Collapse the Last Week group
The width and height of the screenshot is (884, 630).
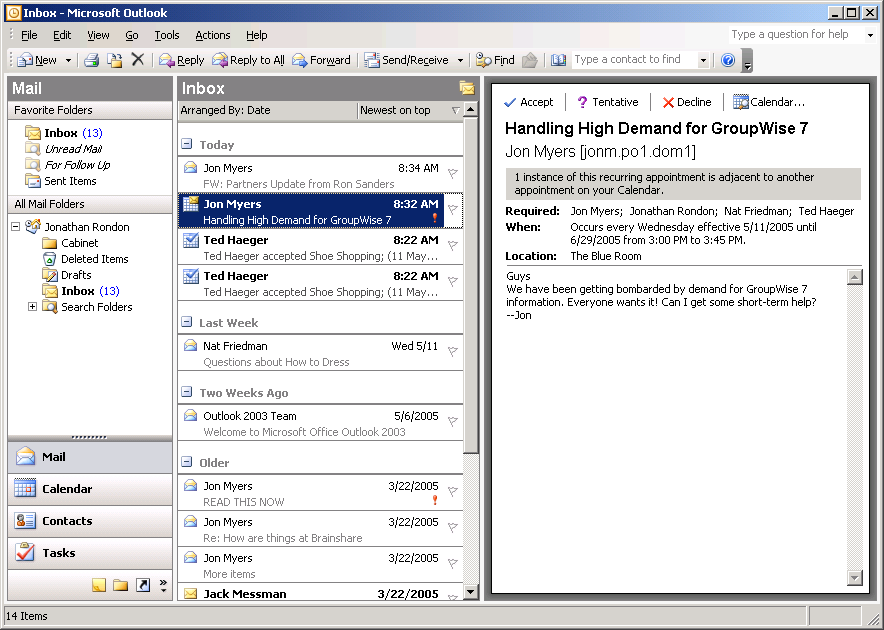click(x=187, y=322)
